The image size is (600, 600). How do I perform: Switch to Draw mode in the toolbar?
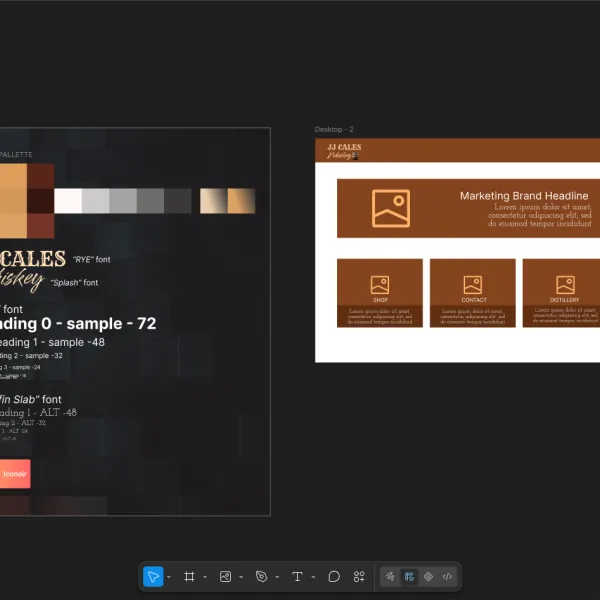pos(390,576)
